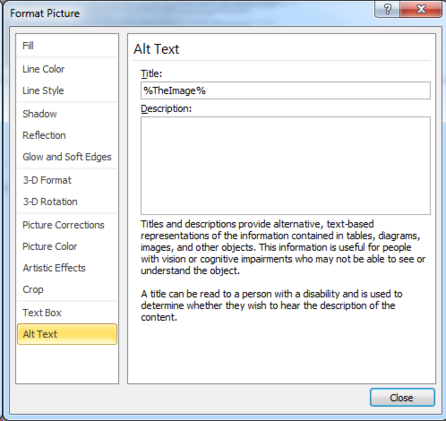Select the highlighted Alt Text item
Screen dimensions: 446x421
(x=67, y=334)
